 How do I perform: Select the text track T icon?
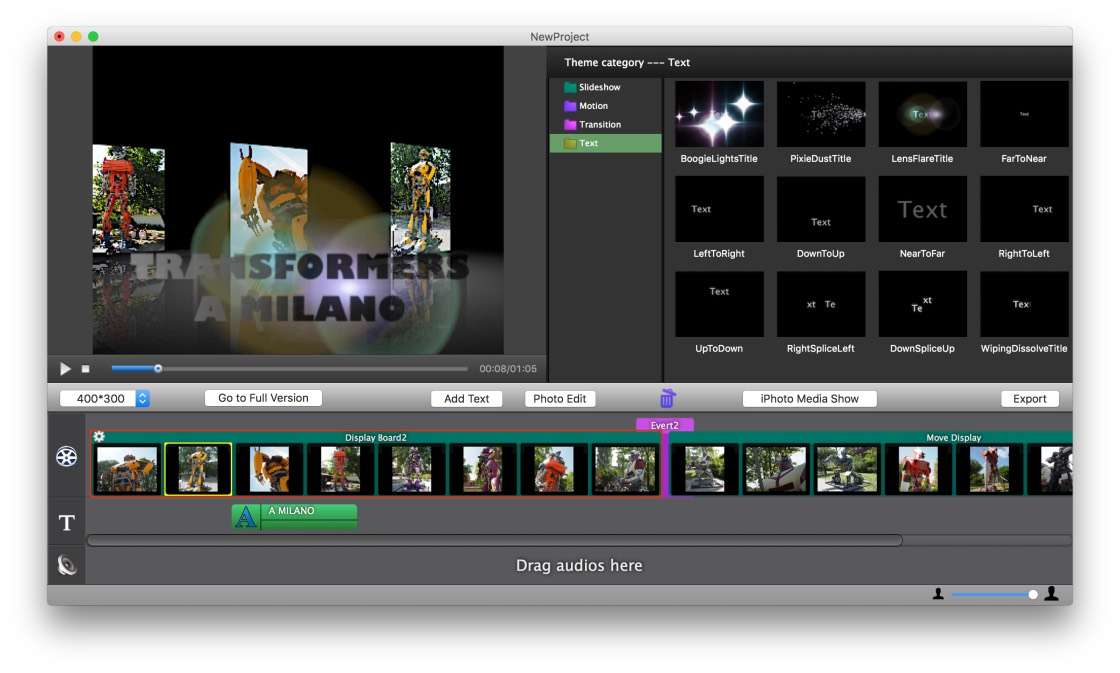pos(67,523)
